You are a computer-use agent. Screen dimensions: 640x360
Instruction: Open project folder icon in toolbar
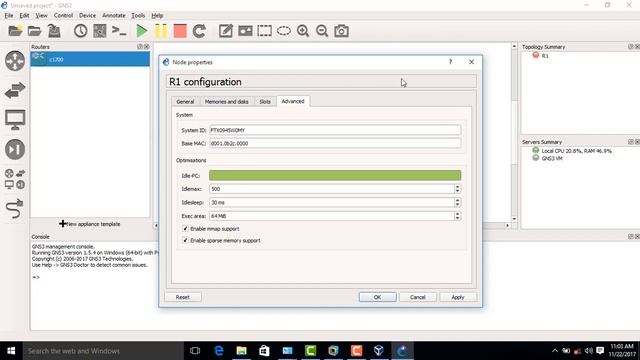34,31
